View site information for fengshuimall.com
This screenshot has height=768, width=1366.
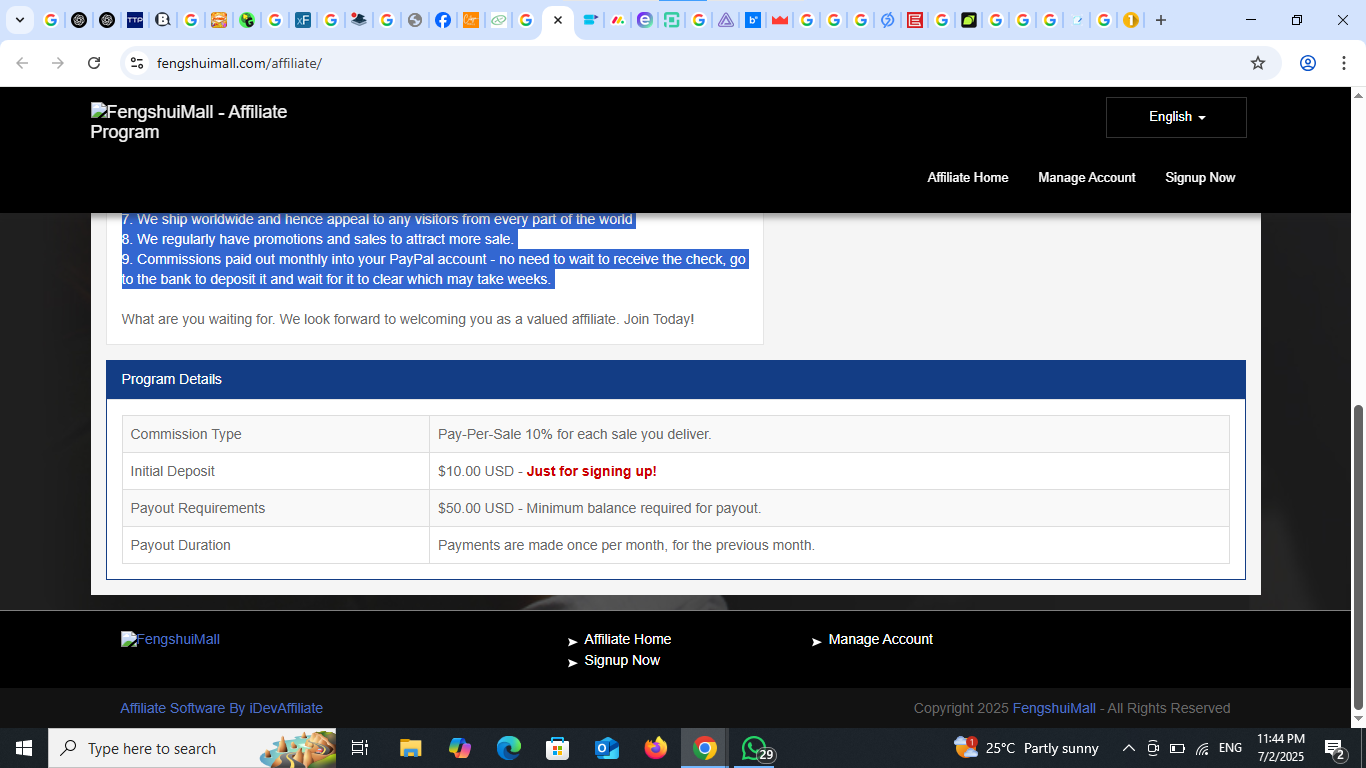(x=137, y=63)
